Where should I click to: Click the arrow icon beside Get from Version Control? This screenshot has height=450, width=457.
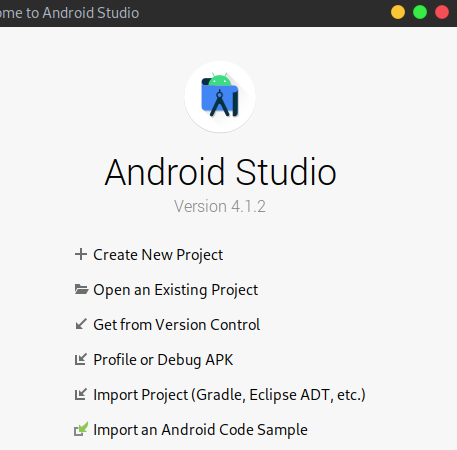[81, 324]
